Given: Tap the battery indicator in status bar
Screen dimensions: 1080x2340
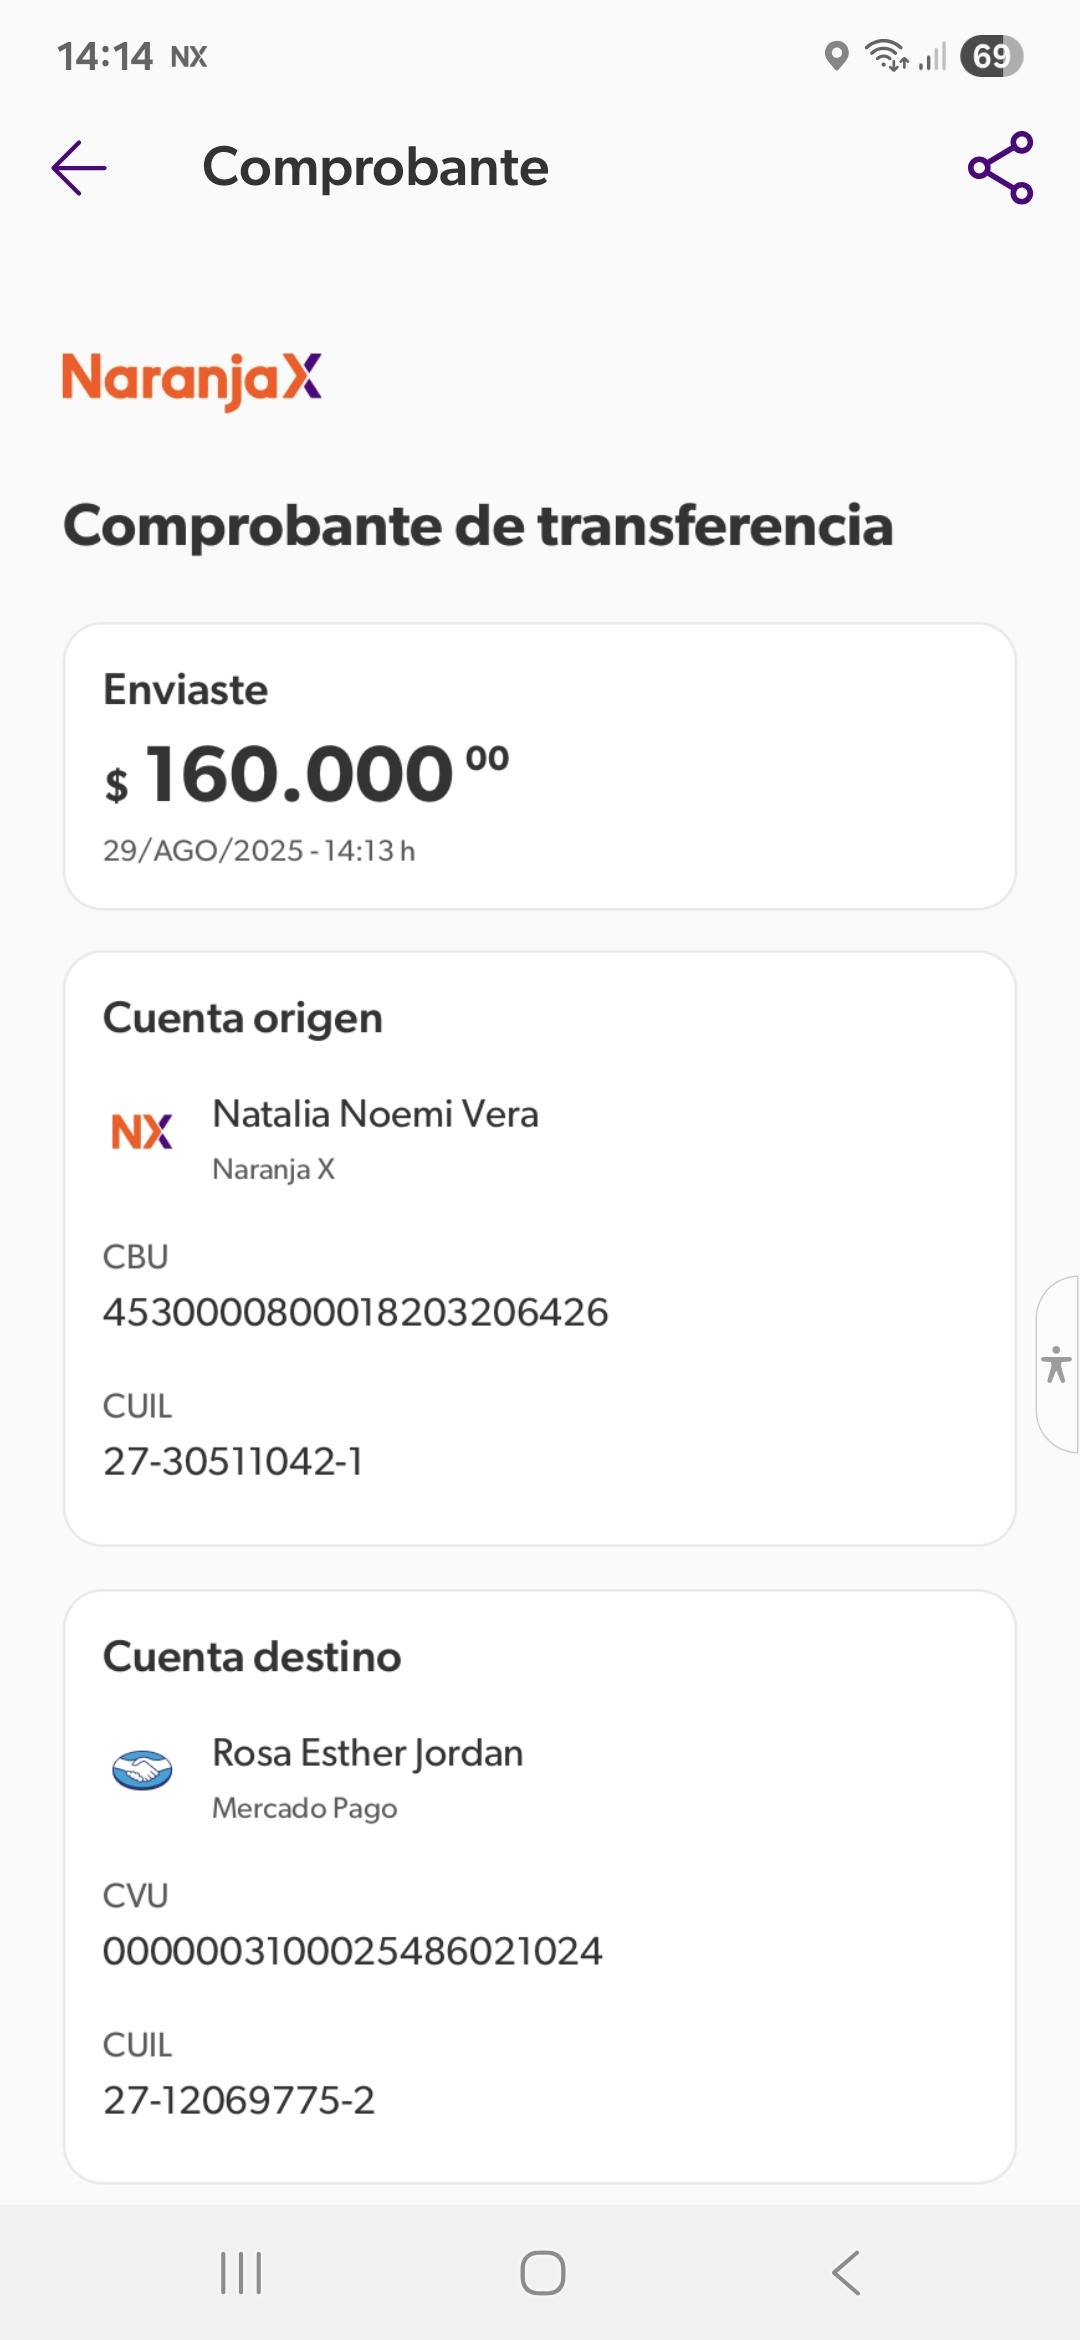Looking at the screenshot, I should tap(991, 56).
